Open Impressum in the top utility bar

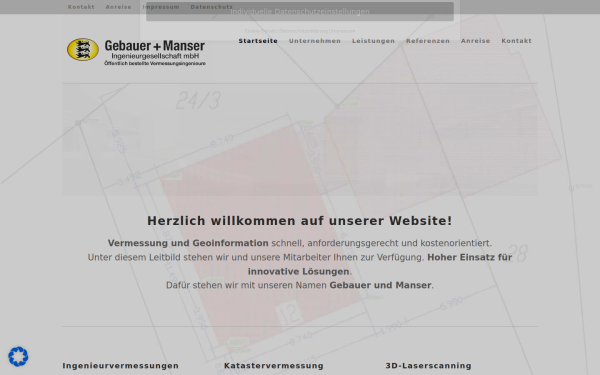[161, 7]
